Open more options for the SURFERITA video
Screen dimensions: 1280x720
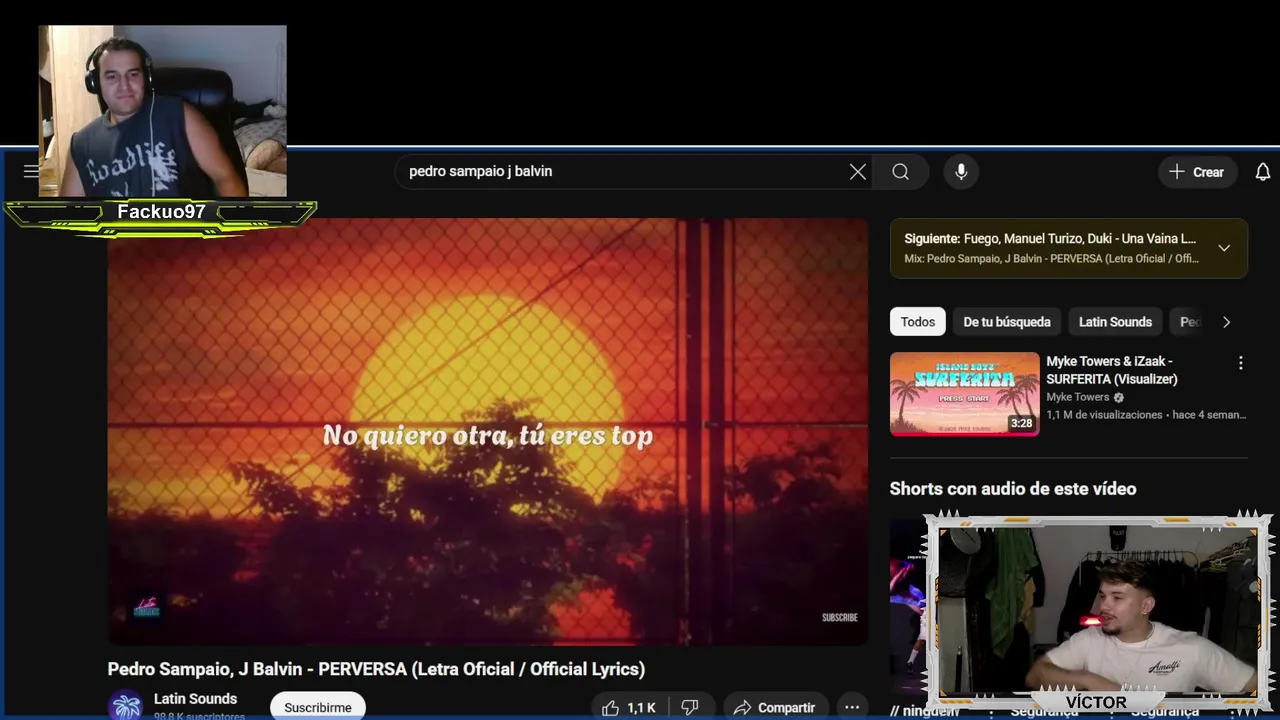[1241, 363]
